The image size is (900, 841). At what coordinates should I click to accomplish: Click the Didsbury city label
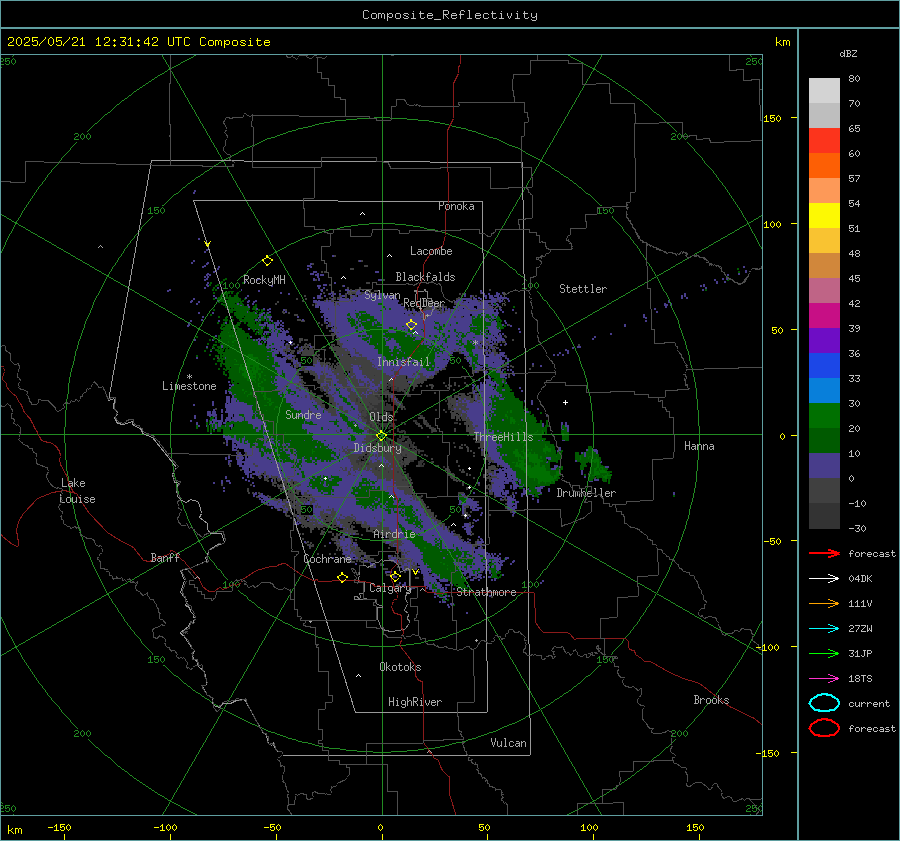377,448
